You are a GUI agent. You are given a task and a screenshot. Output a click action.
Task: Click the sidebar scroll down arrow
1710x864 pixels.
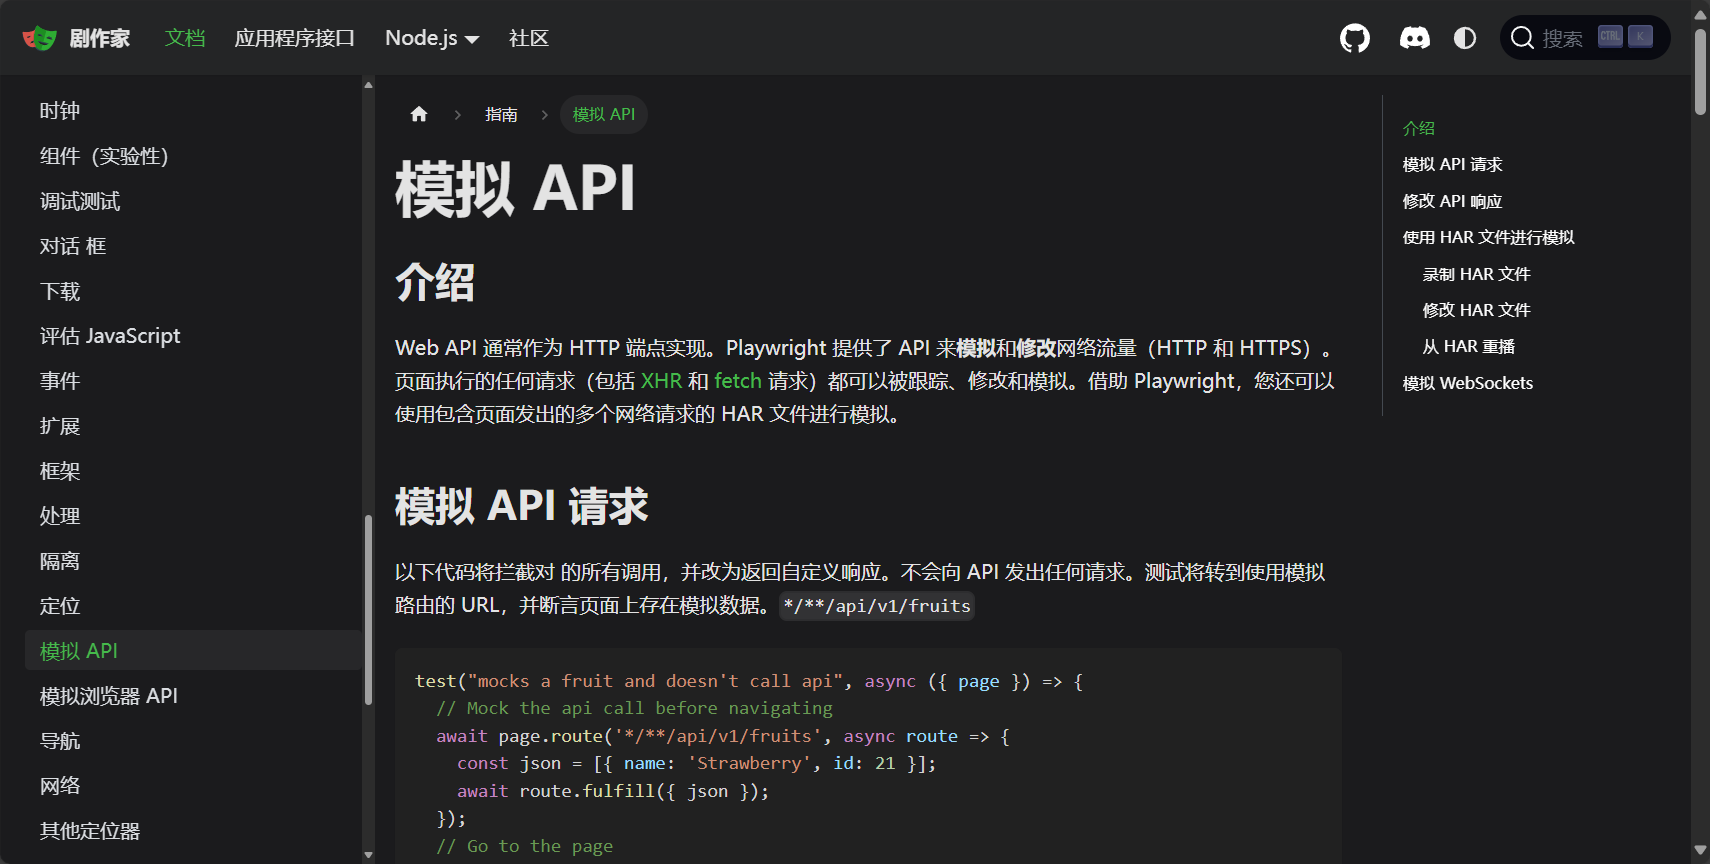pos(368,855)
